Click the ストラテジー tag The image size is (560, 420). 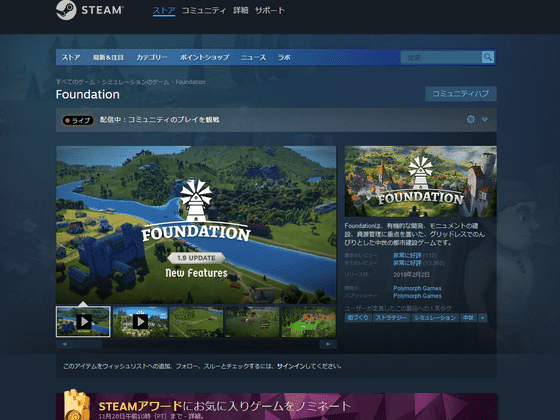point(391,318)
